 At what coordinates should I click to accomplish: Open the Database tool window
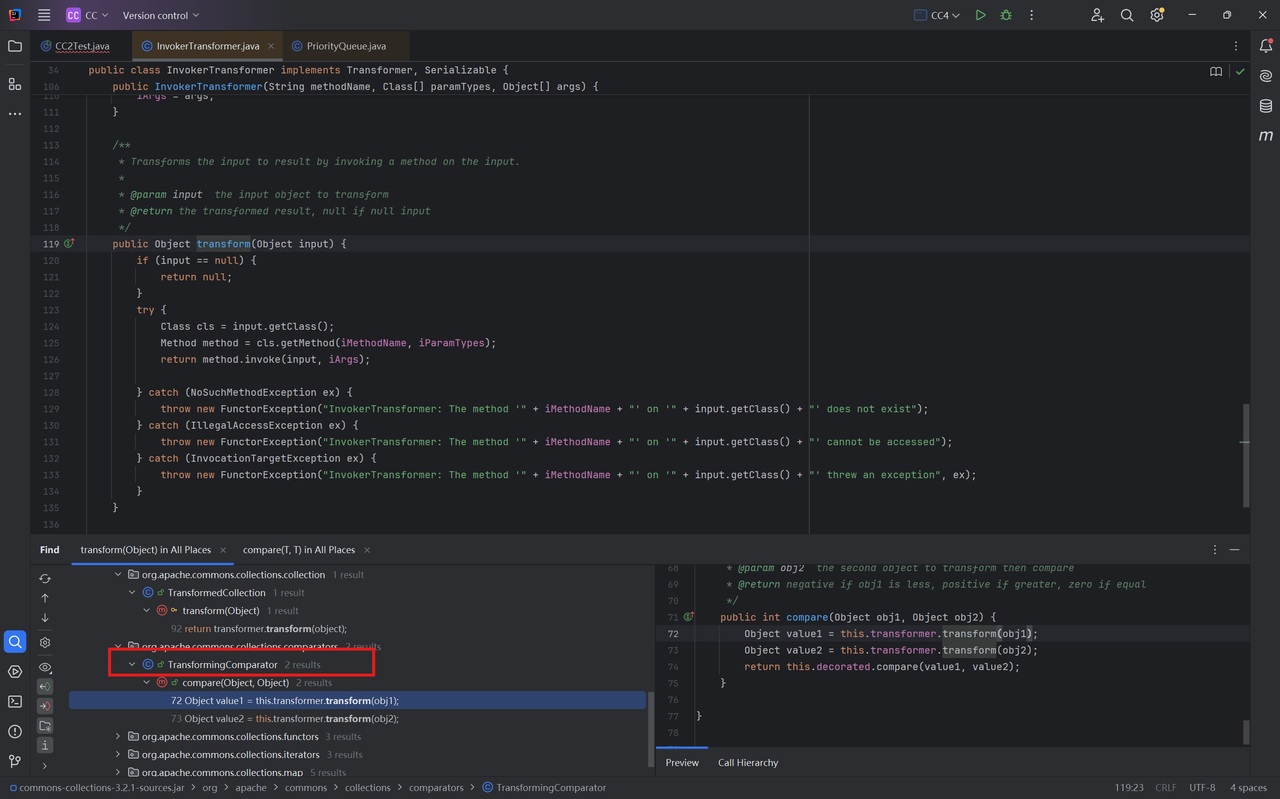pyautogui.click(x=1265, y=106)
